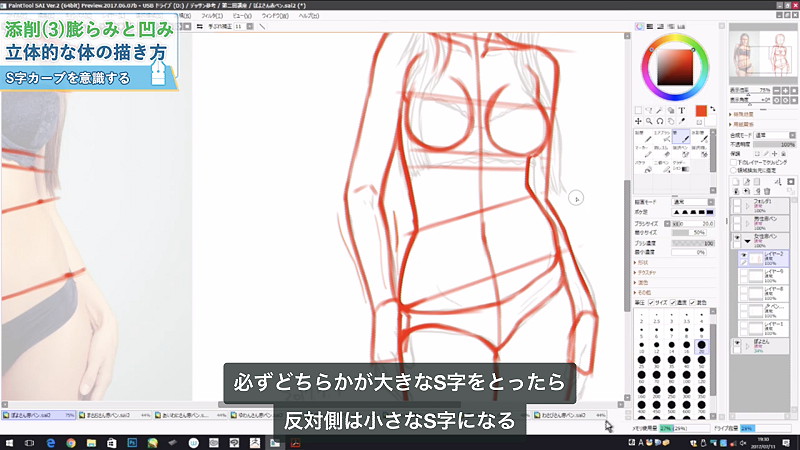The image size is (800, 450).
Task: Show the RGB slider panel
Action: pos(650,27)
